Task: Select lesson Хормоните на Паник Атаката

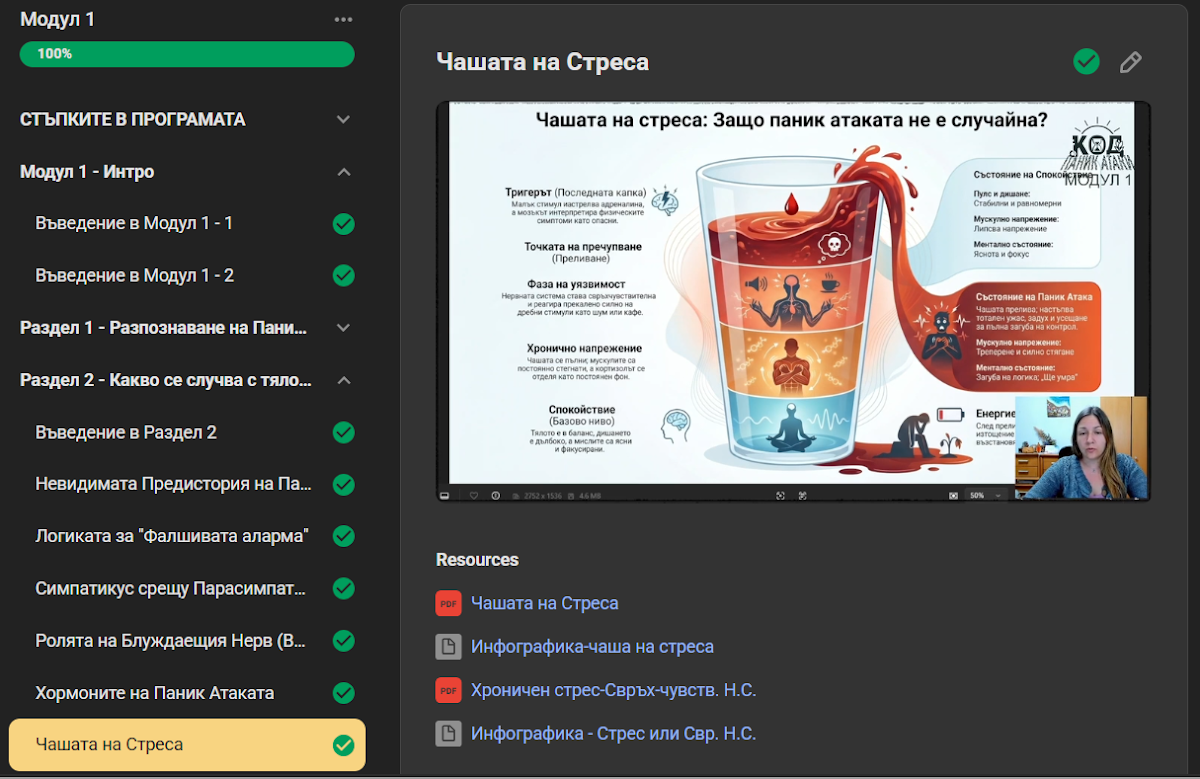Action: click(x=154, y=692)
